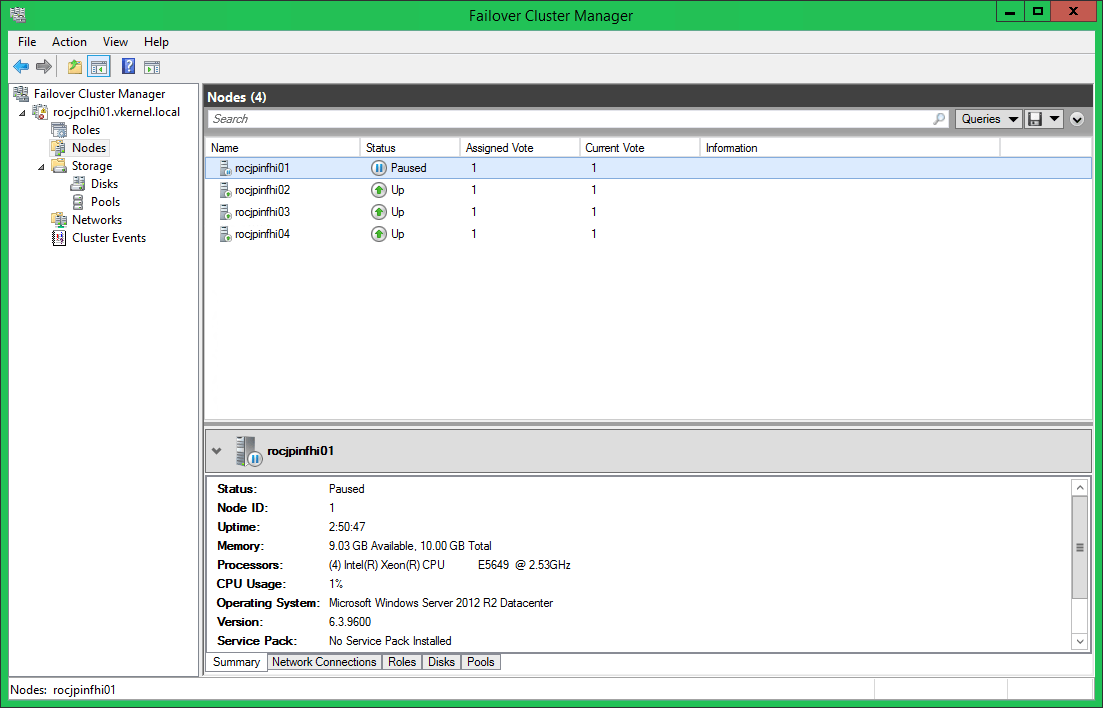Open Help via the blue question-mark icon
Image resolution: width=1103 pixels, height=708 pixels.
point(128,67)
